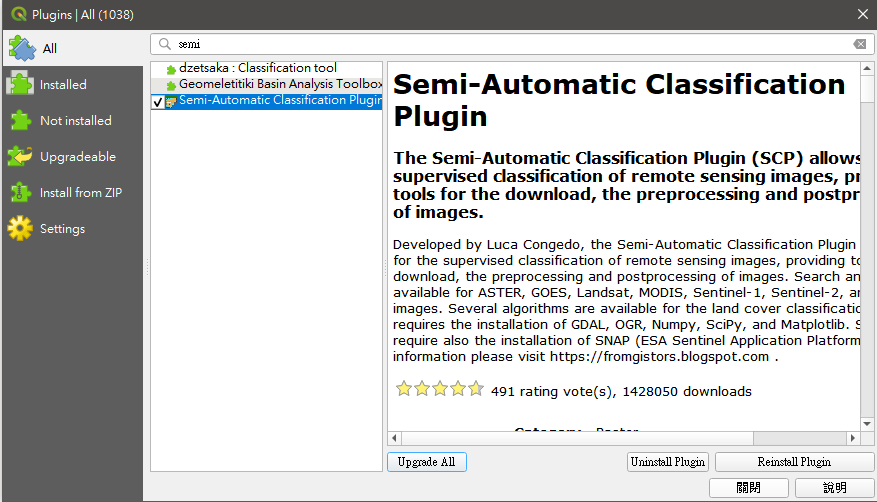Click the description vertical scroll down arrow
Image resolution: width=877 pixels, height=502 pixels.
click(x=867, y=424)
